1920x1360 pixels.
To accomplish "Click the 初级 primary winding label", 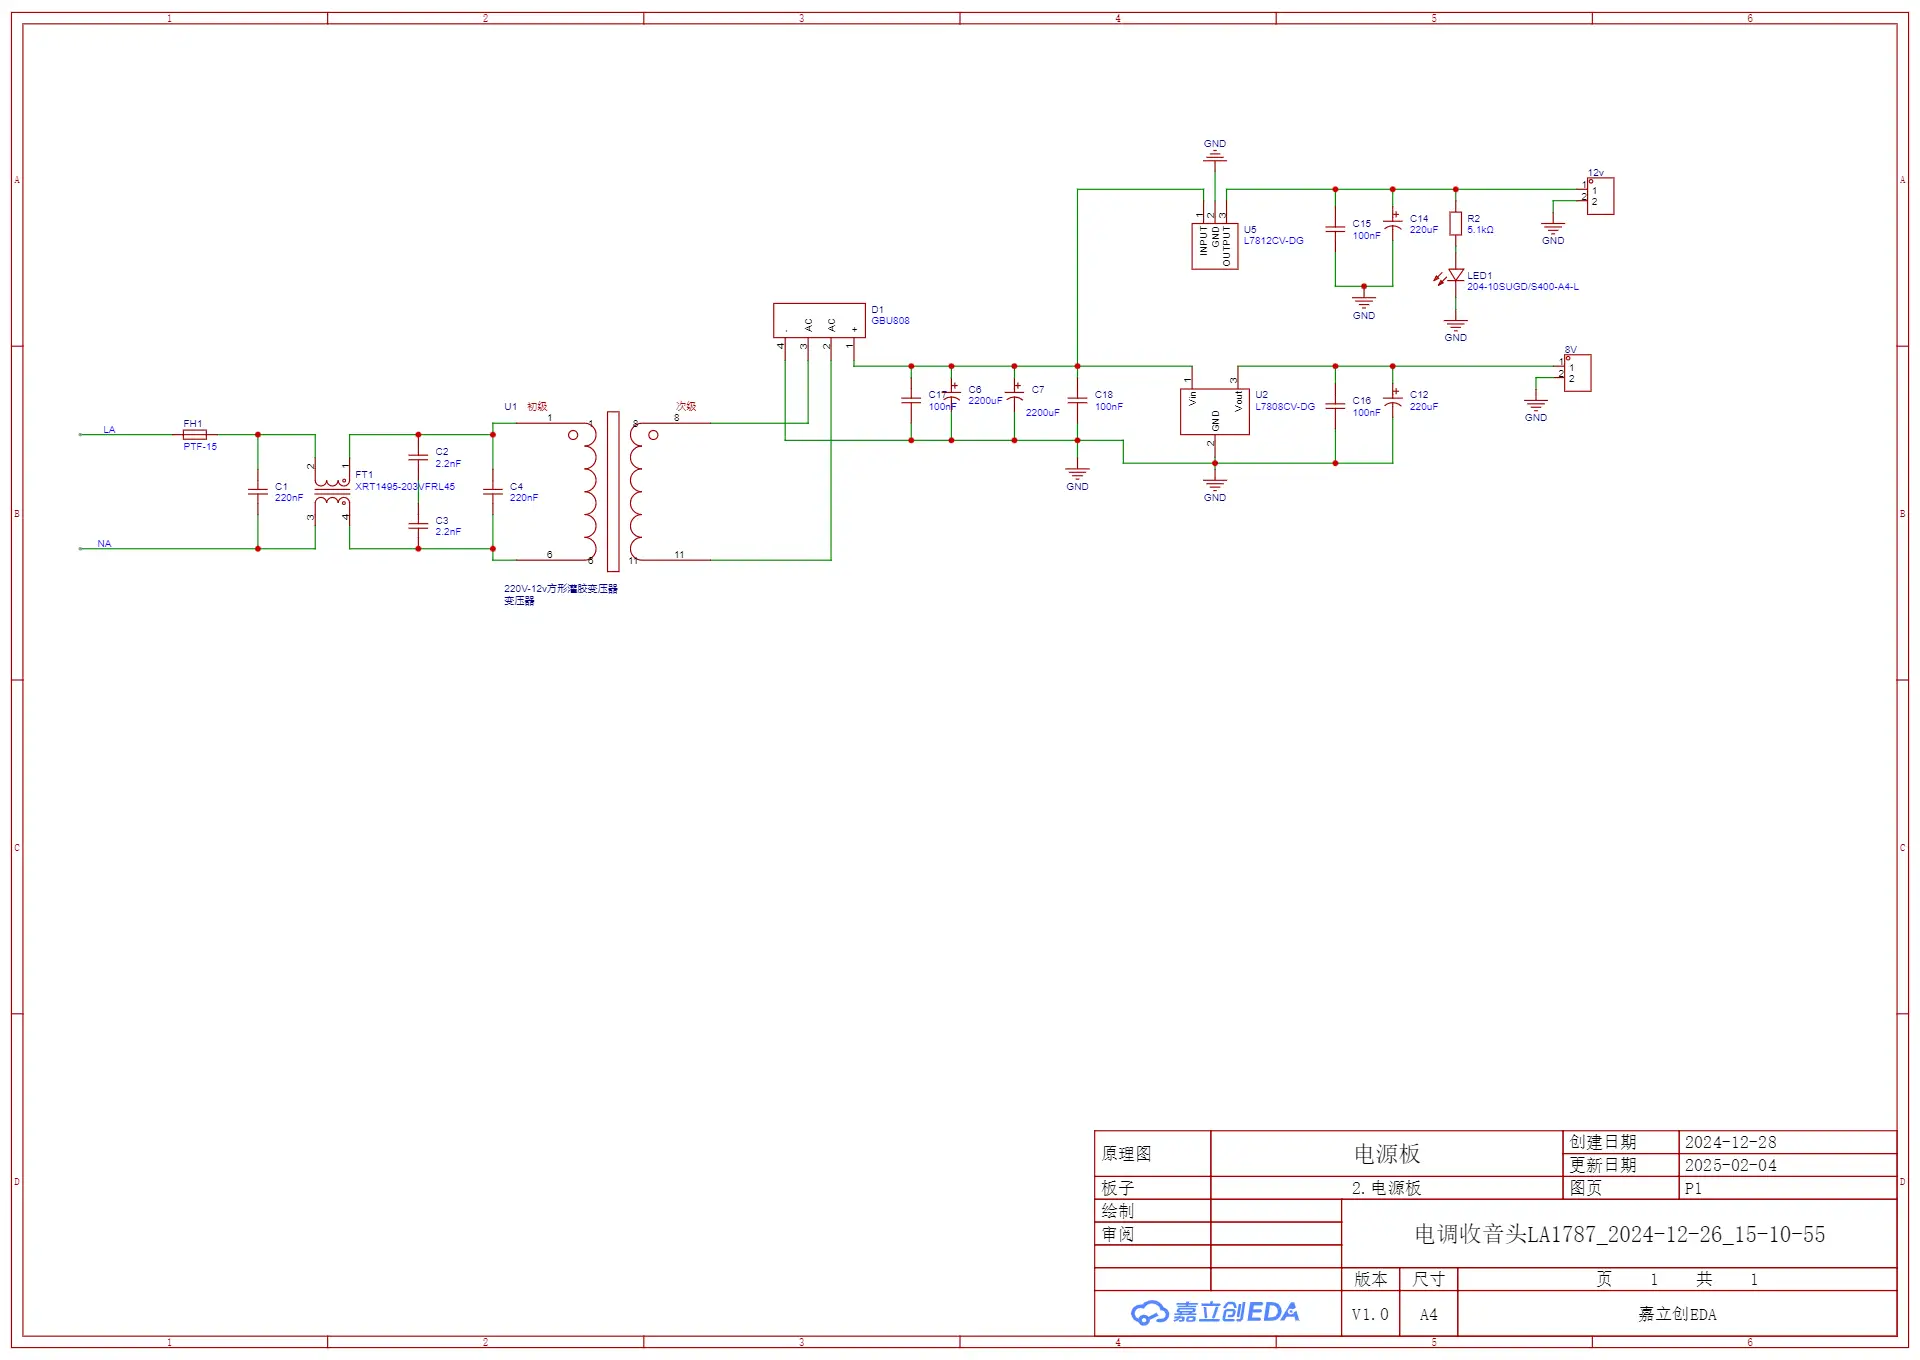I will coord(537,407).
